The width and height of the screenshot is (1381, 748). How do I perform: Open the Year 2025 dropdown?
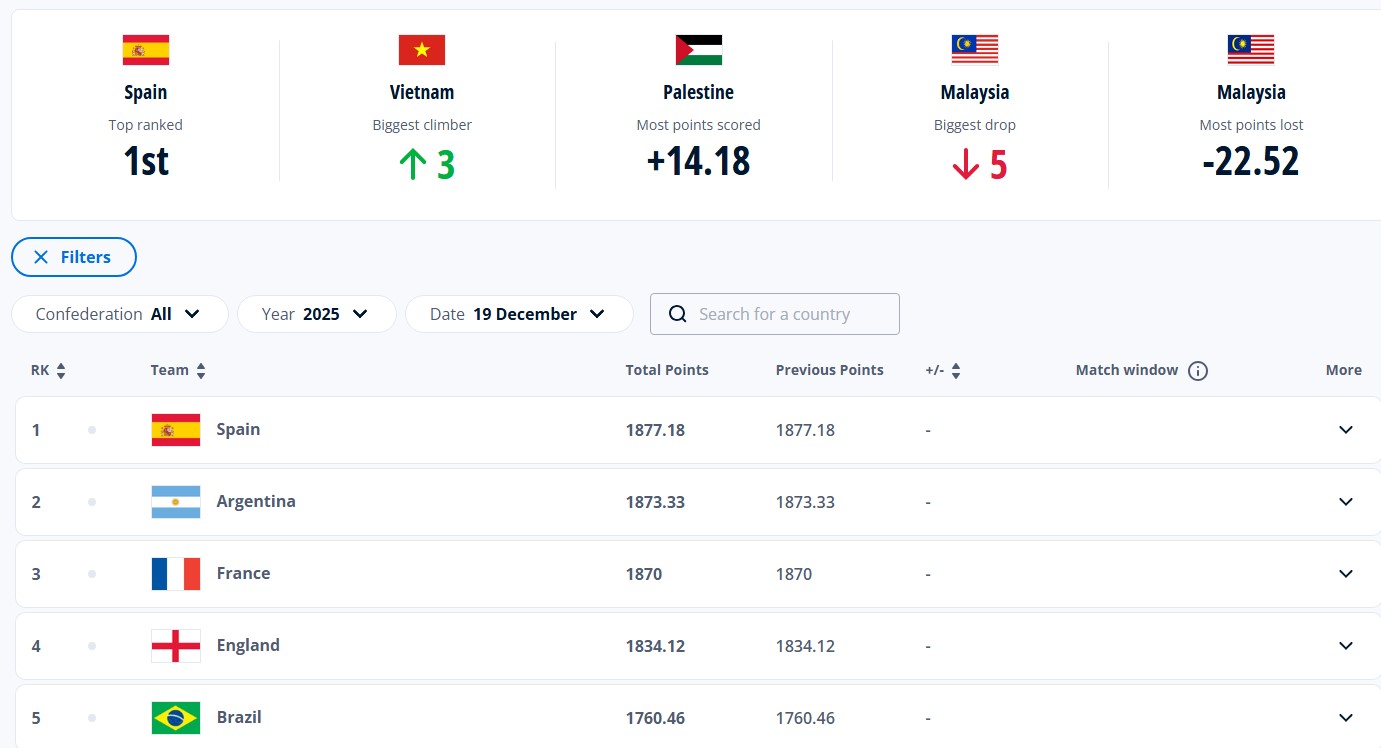click(316, 314)
